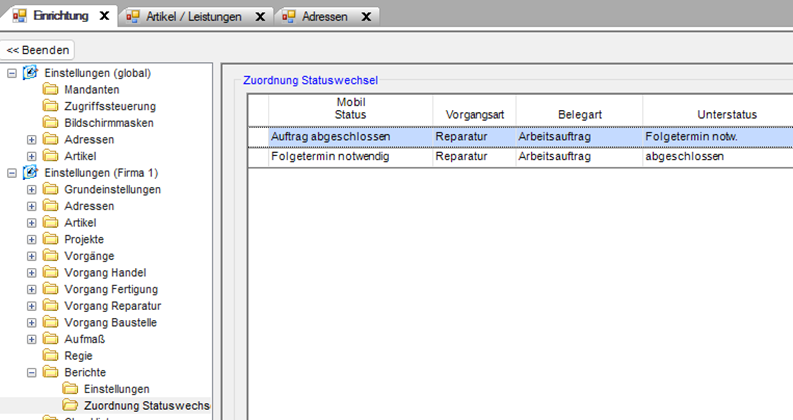Switch to the Artikel / Leistungen tab

(x=190, y=17)
